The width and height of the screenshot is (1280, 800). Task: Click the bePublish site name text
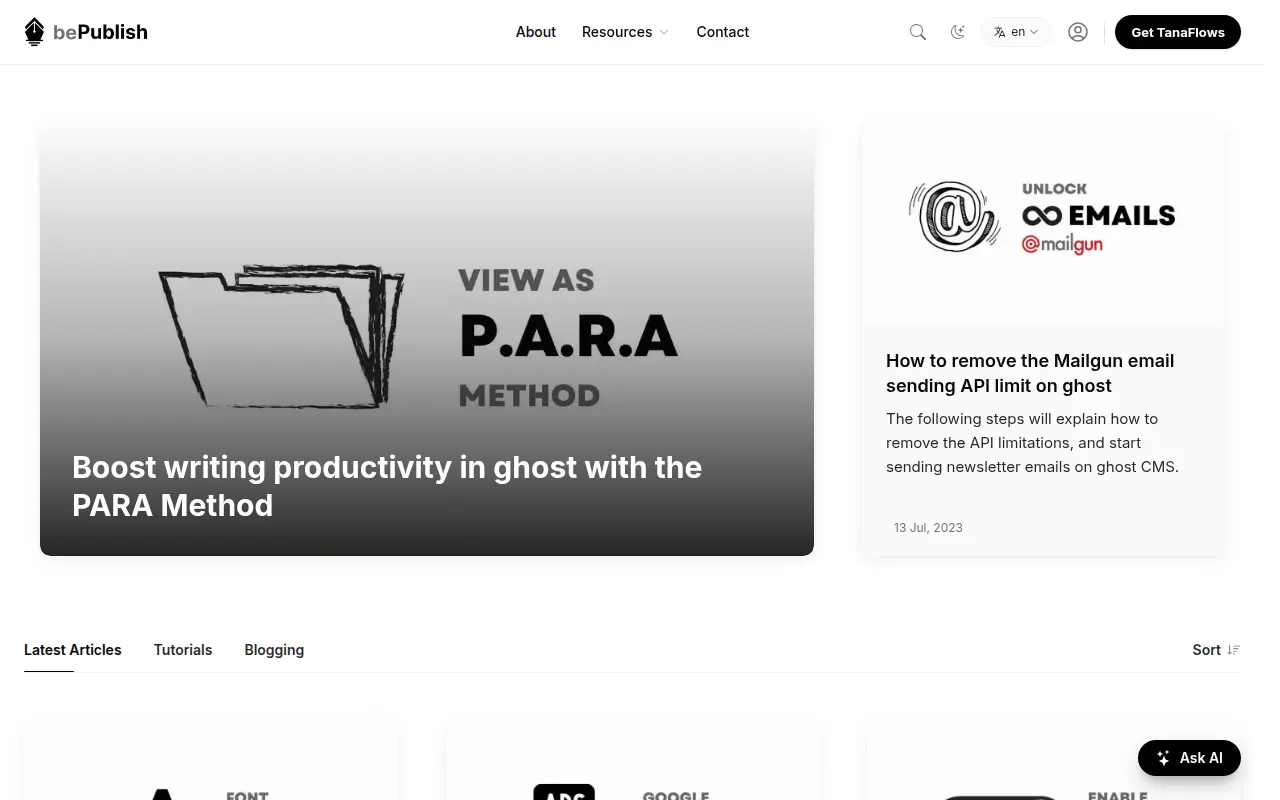click(101, 32)
